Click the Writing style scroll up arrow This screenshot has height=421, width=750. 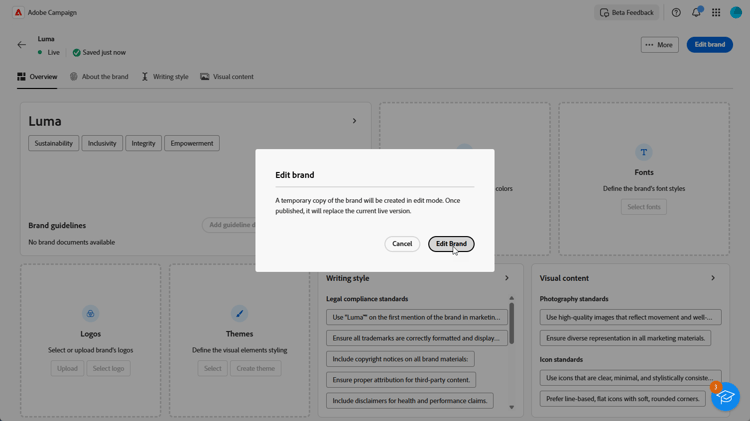(511, 298)
